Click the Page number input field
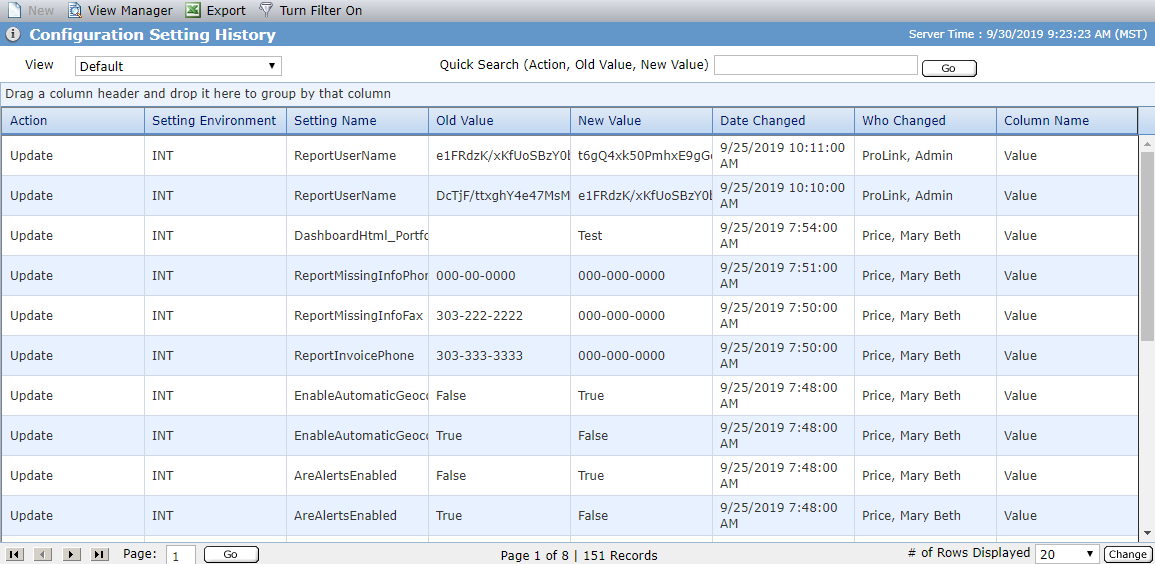This screenshot has width=1155, height=564. (x=181, y=555)
